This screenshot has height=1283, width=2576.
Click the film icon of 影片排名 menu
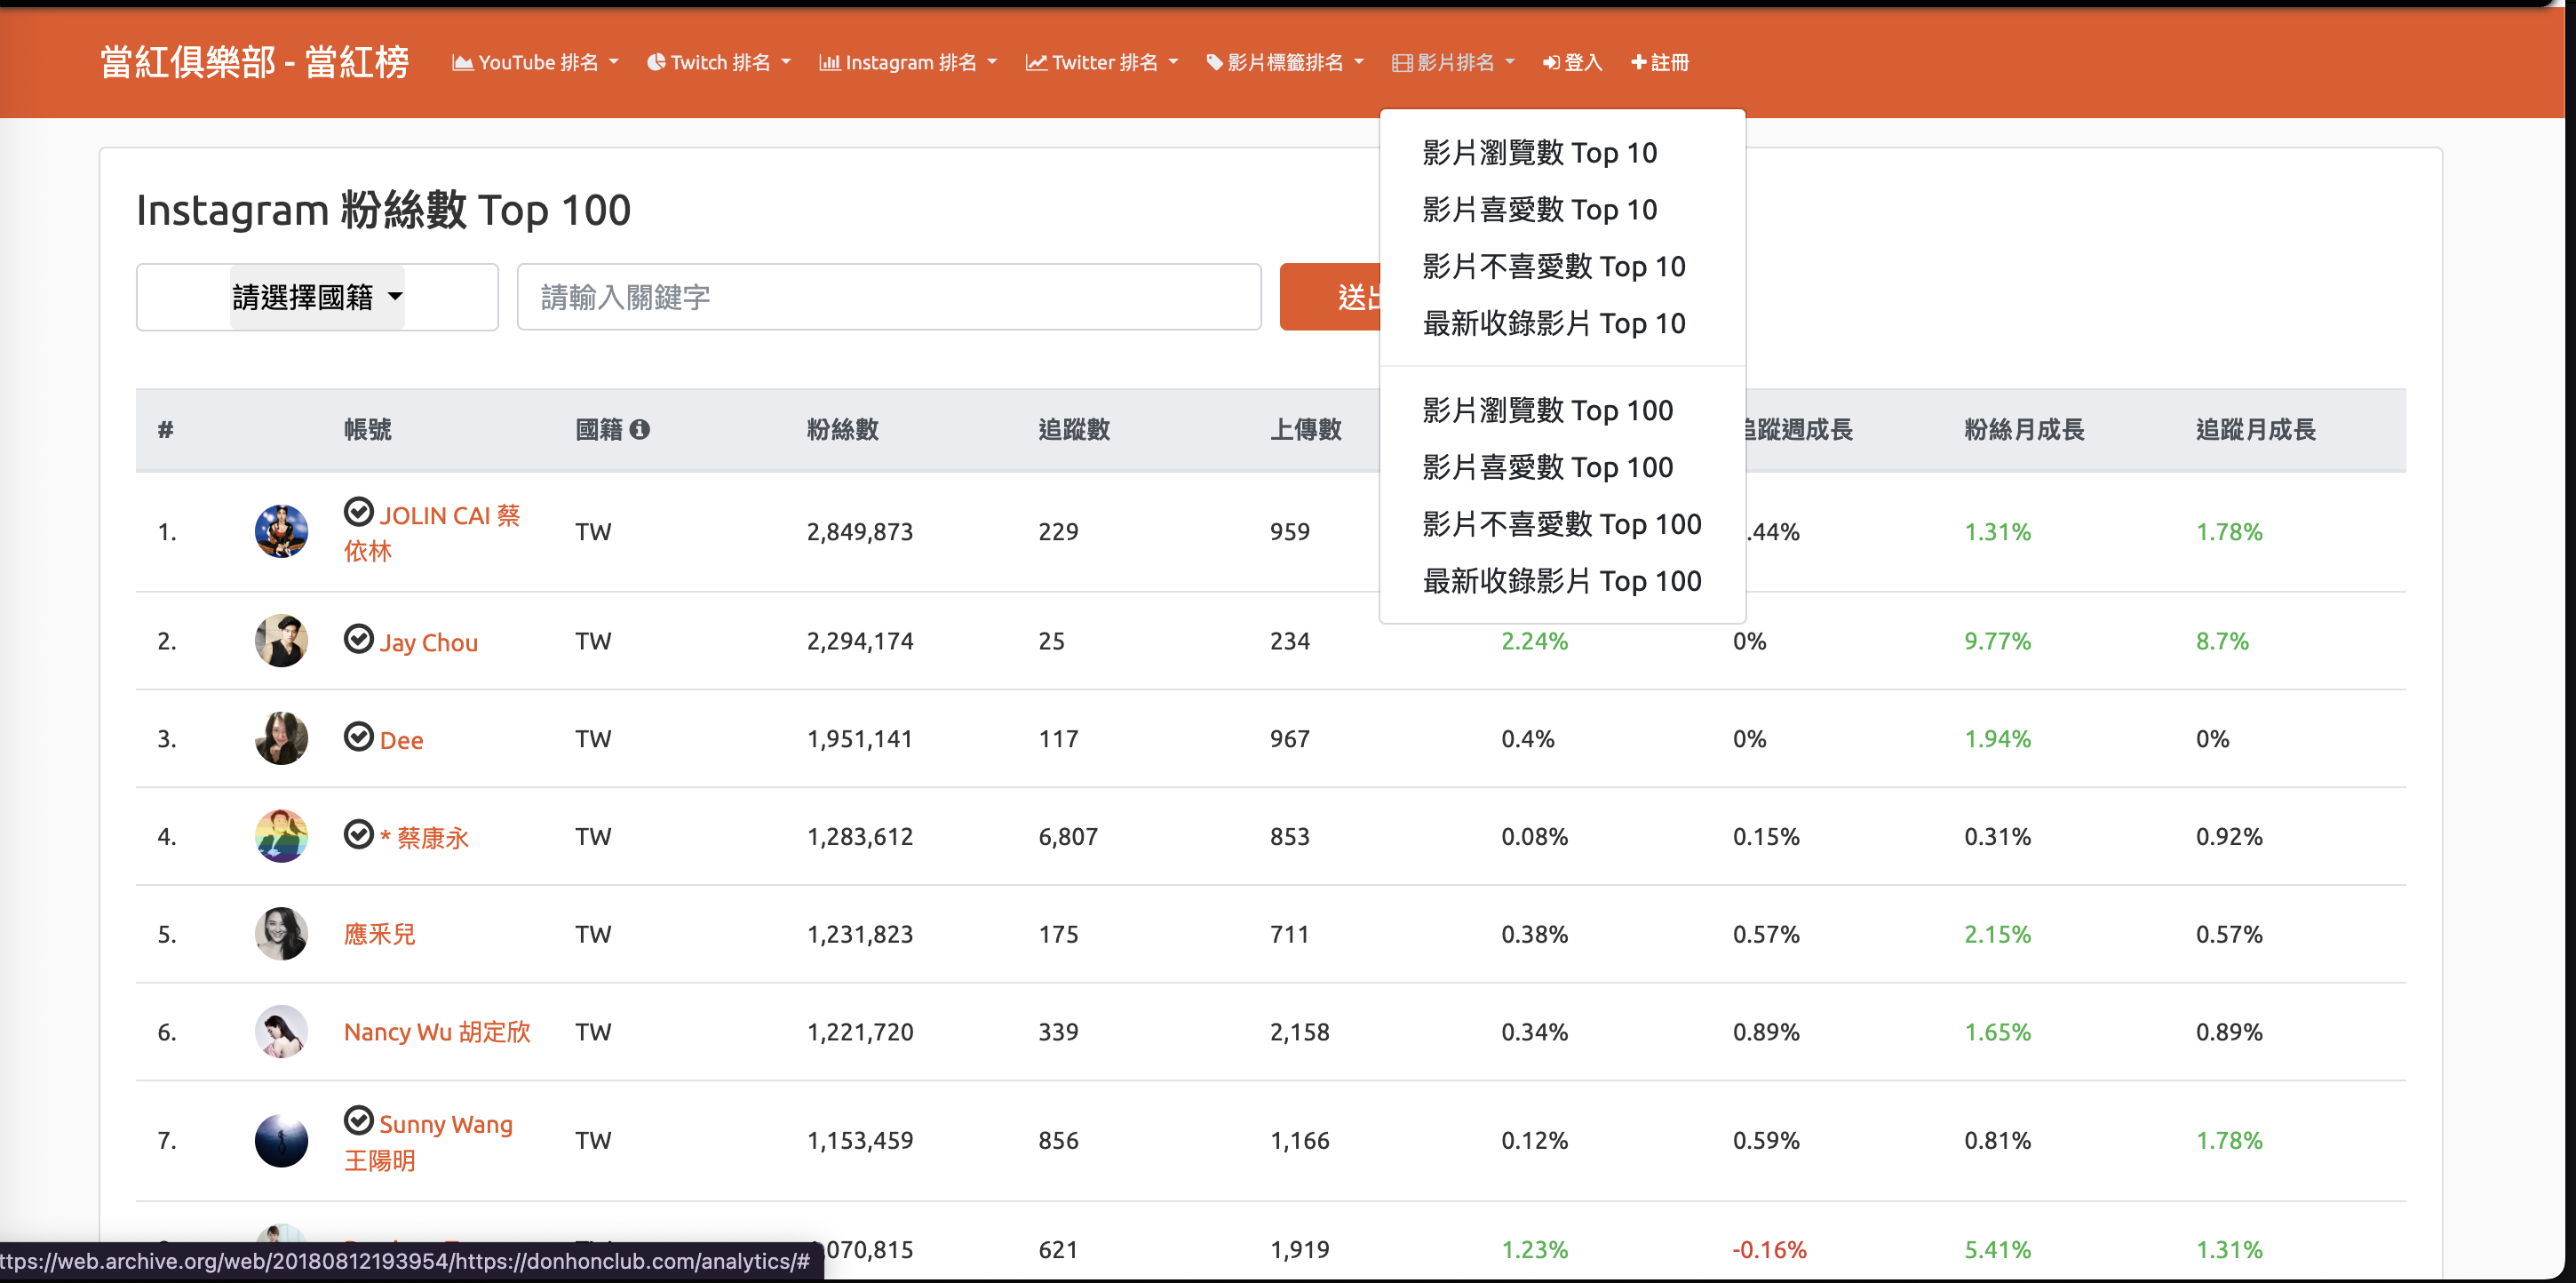[x=1401, y=63]
